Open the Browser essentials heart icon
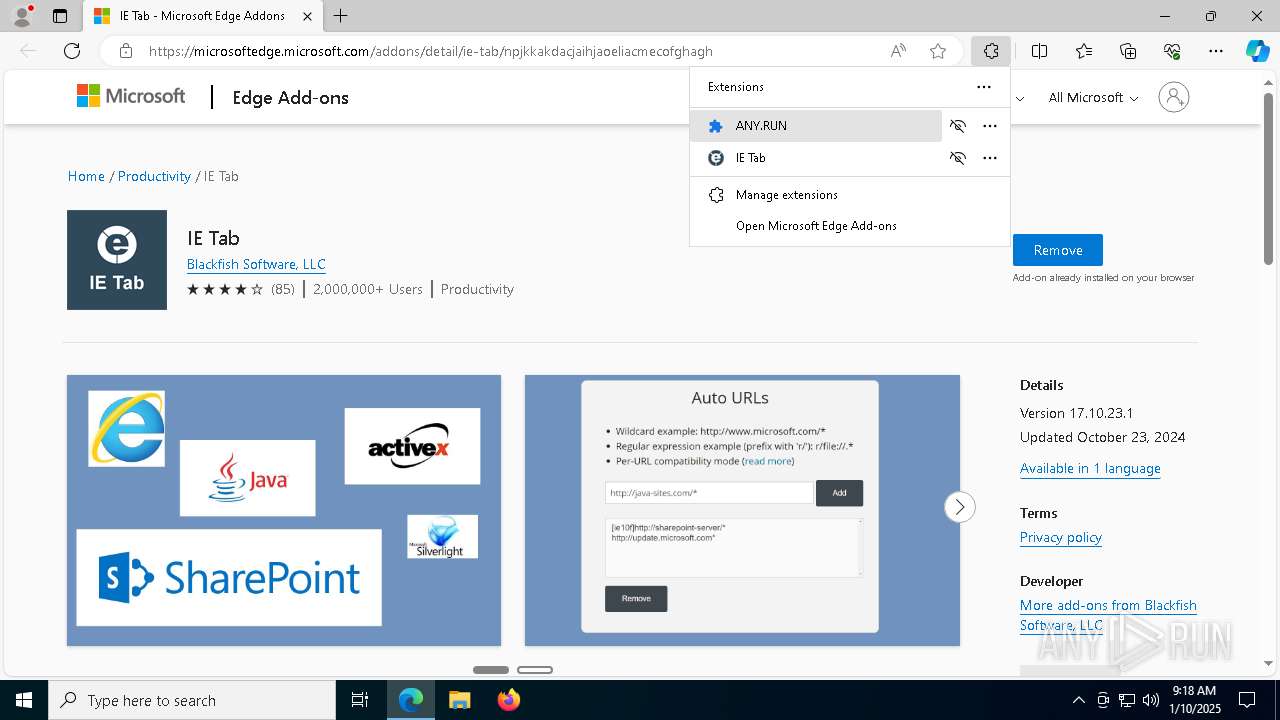The height and width of the screenshot is (720, 1280). tap(1172, 51)
